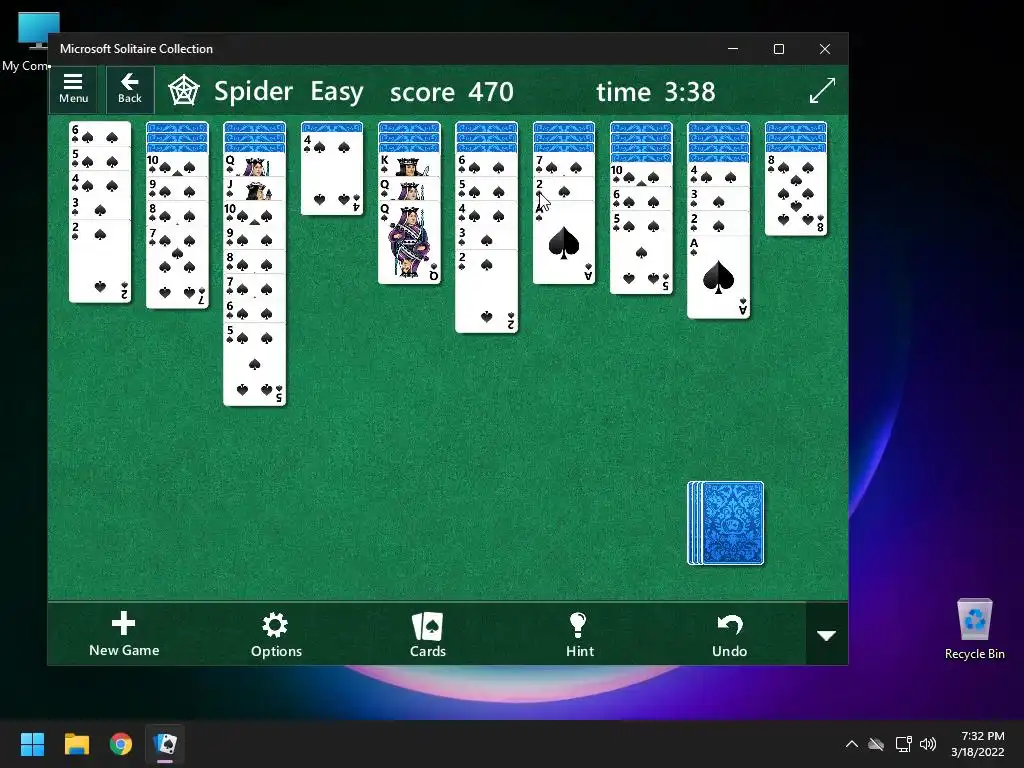The image size is (1024, 768).
Task: Undo the last move
Action: click(729, 633)
